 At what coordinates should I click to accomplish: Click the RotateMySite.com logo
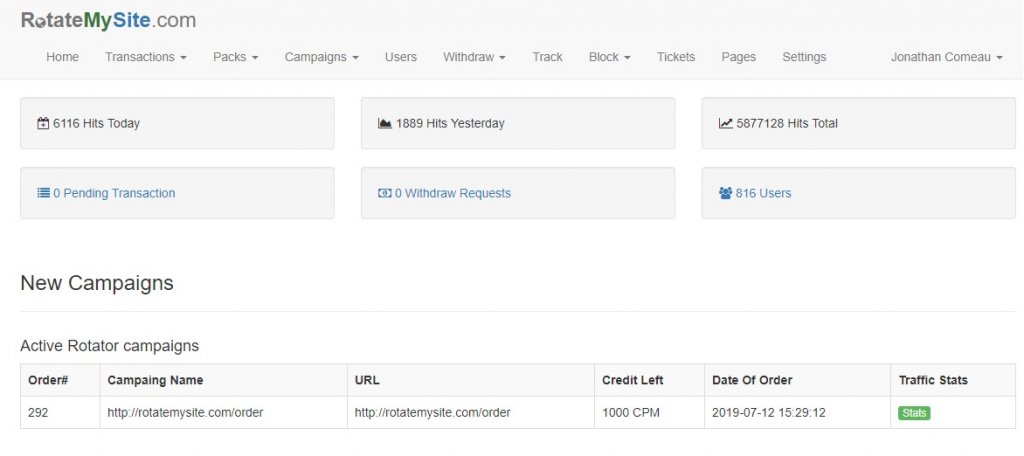point(108,20)
